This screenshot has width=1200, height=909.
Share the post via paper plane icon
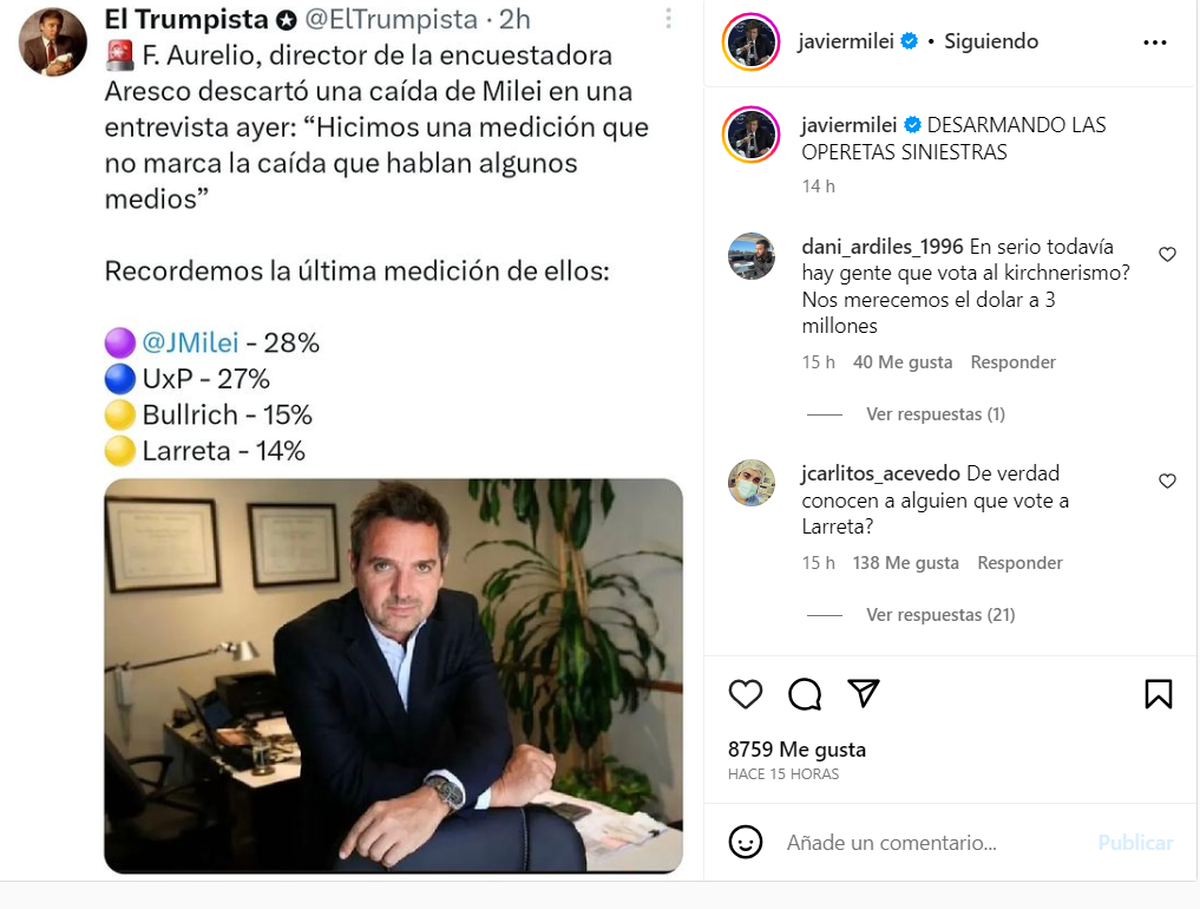point(863,693)
